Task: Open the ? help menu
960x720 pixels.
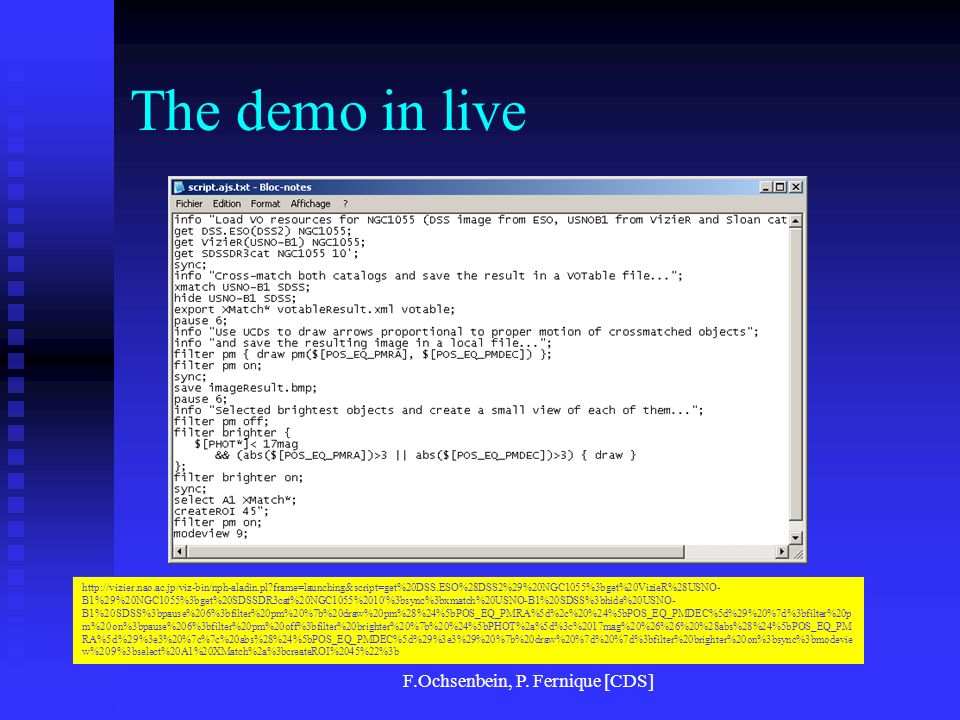Action: [345, 204]
